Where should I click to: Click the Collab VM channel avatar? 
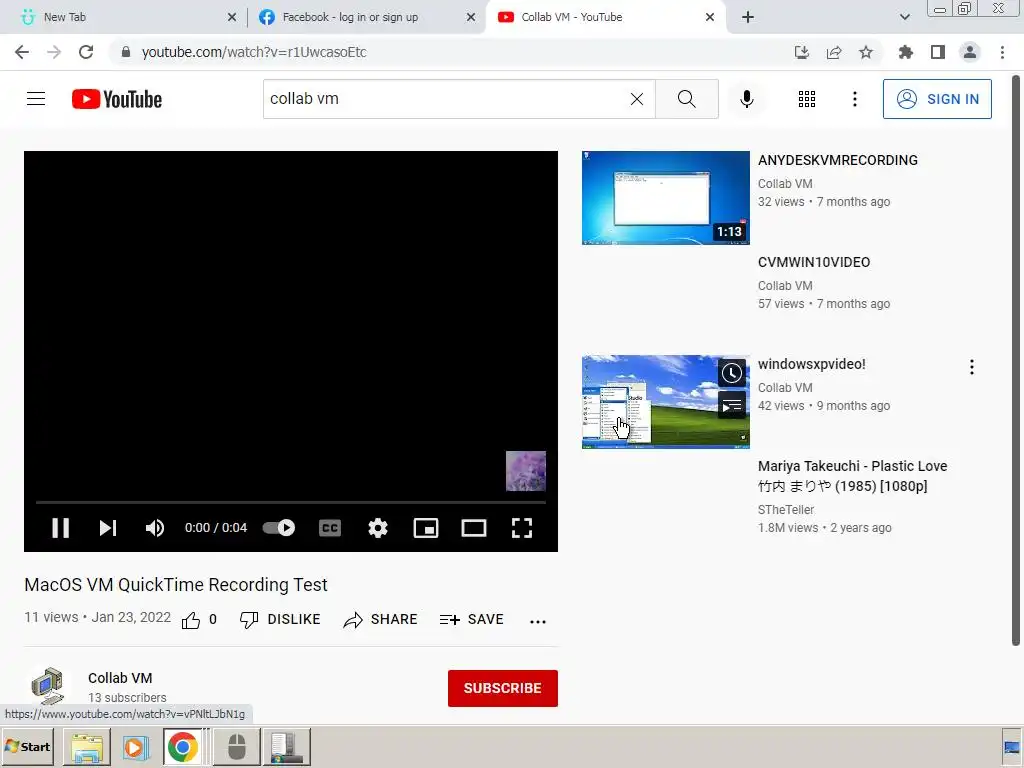[x=48, y=686]
